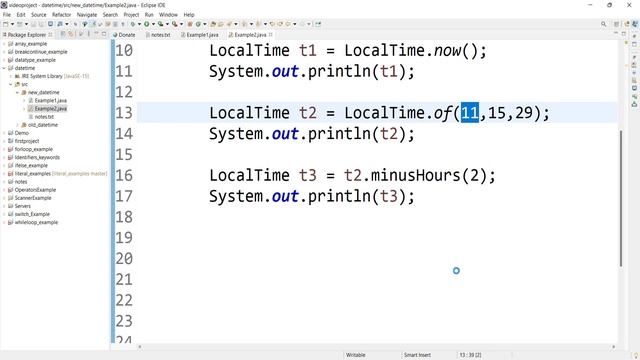
Task: Select notes.txt in Package Explorer tree
Action: pyautogui.click(x=44, y=117)
